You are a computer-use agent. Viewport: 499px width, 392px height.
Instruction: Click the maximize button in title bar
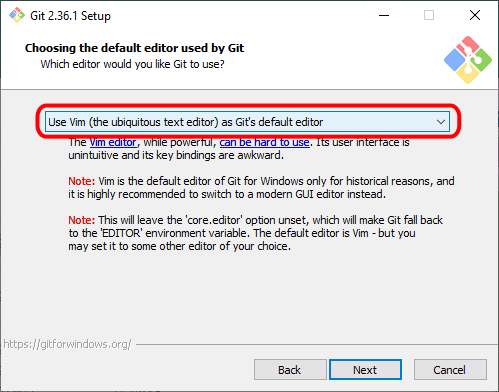pyautogui.click(x=429, y=15)
